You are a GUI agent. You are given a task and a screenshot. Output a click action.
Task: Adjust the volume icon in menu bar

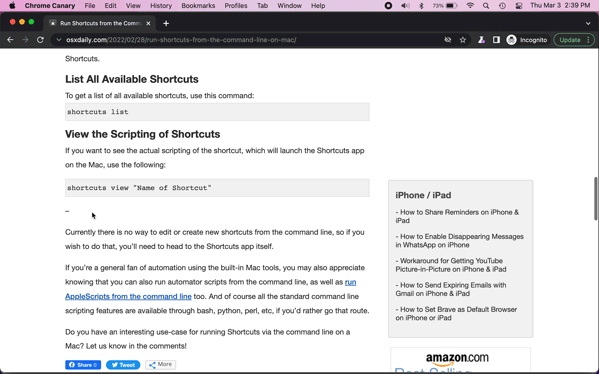[405, 6]
